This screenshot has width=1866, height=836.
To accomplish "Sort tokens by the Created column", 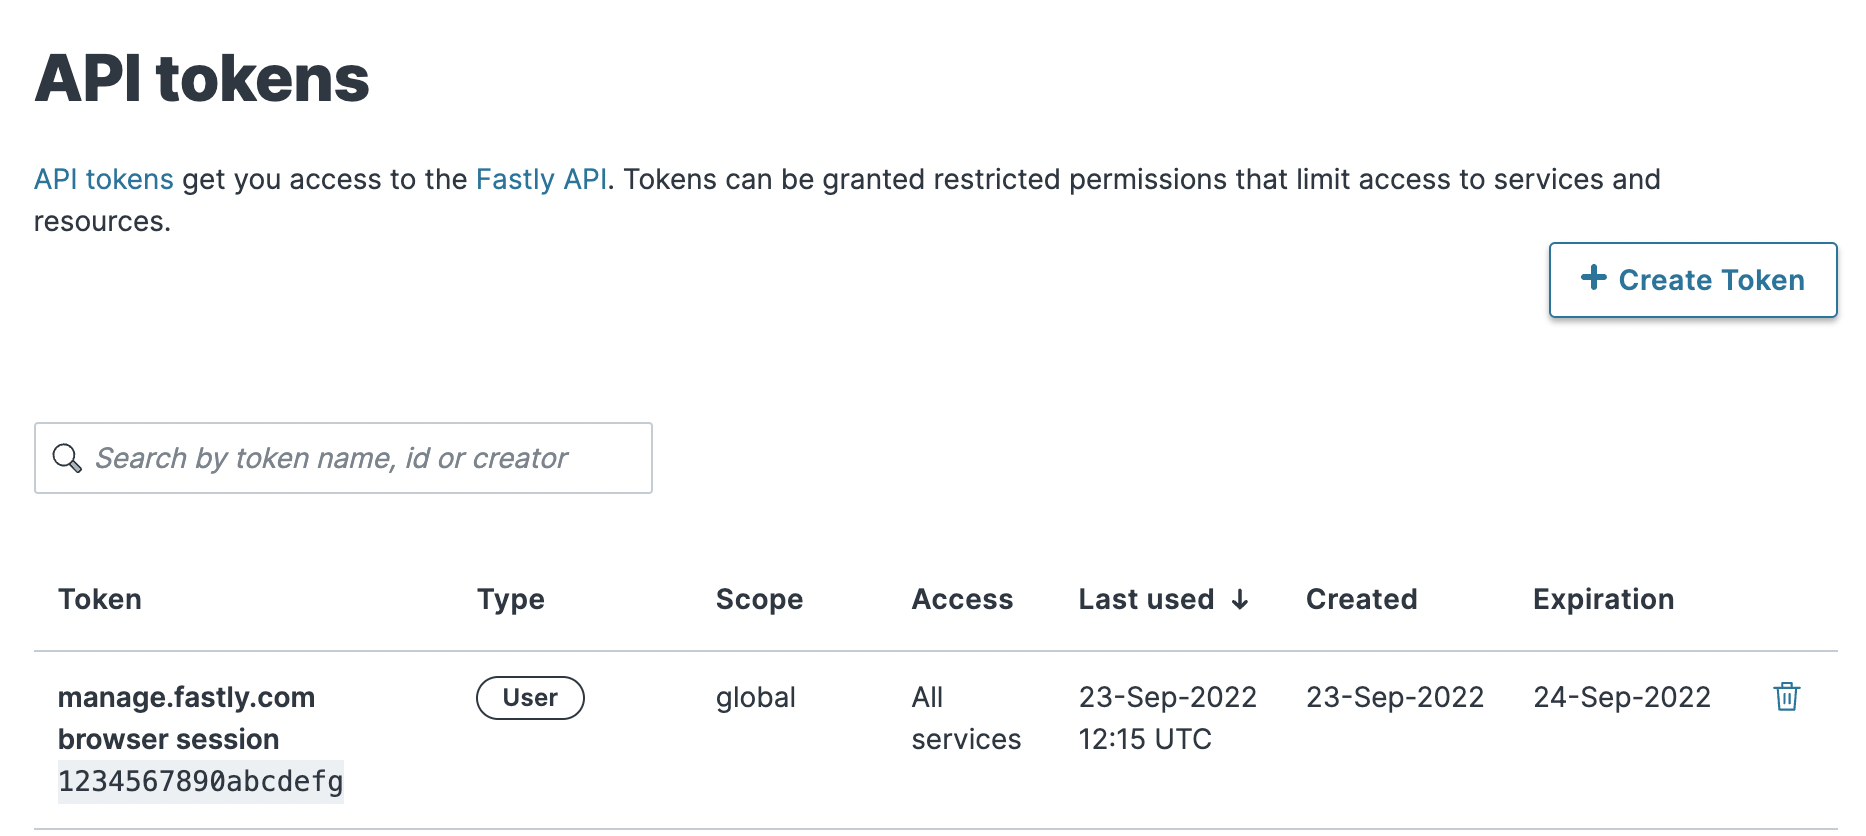I will click(x=1361, y=599).
